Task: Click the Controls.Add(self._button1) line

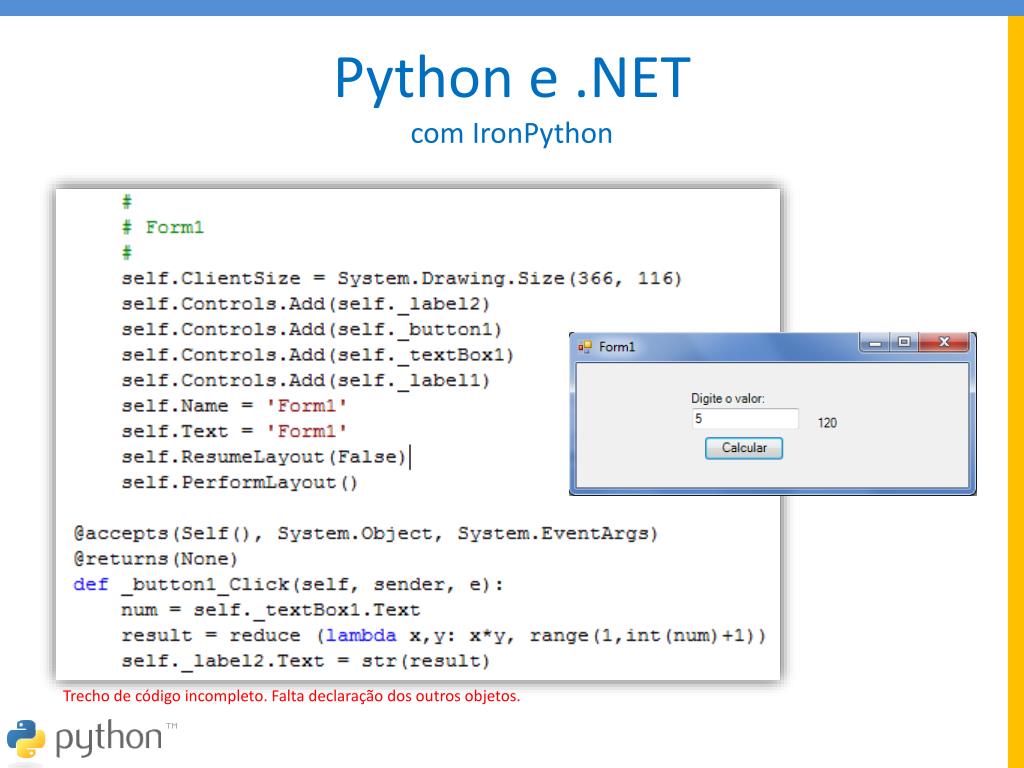Action: [312, 330]
